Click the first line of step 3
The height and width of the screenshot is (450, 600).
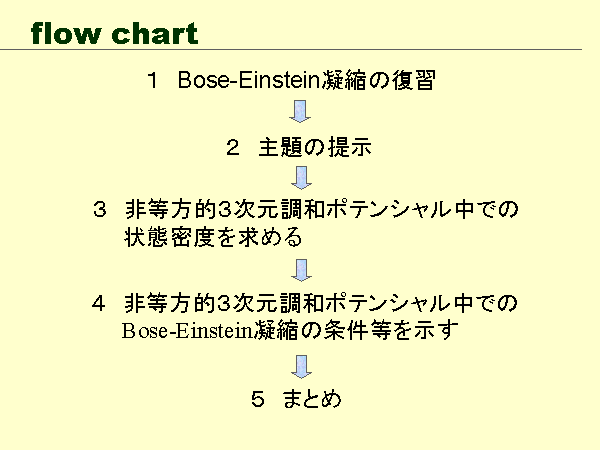(x=321, y=211)
